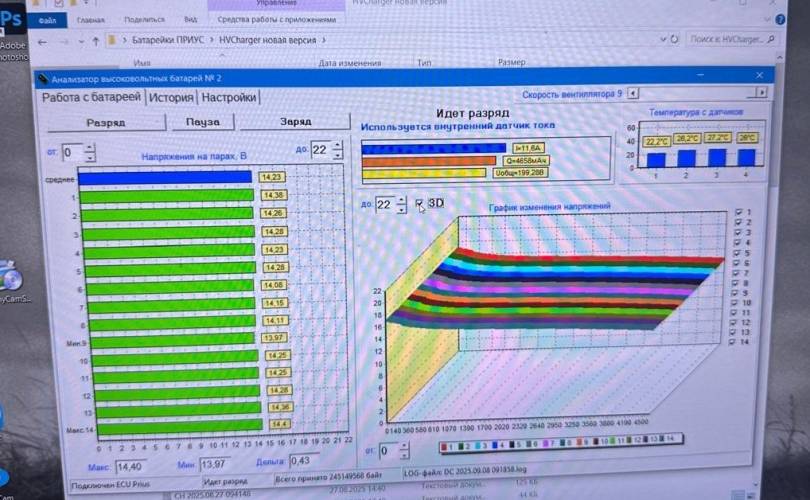Click the total voltage label Uобщ=199,28В
810x500 pixels.
520,173
